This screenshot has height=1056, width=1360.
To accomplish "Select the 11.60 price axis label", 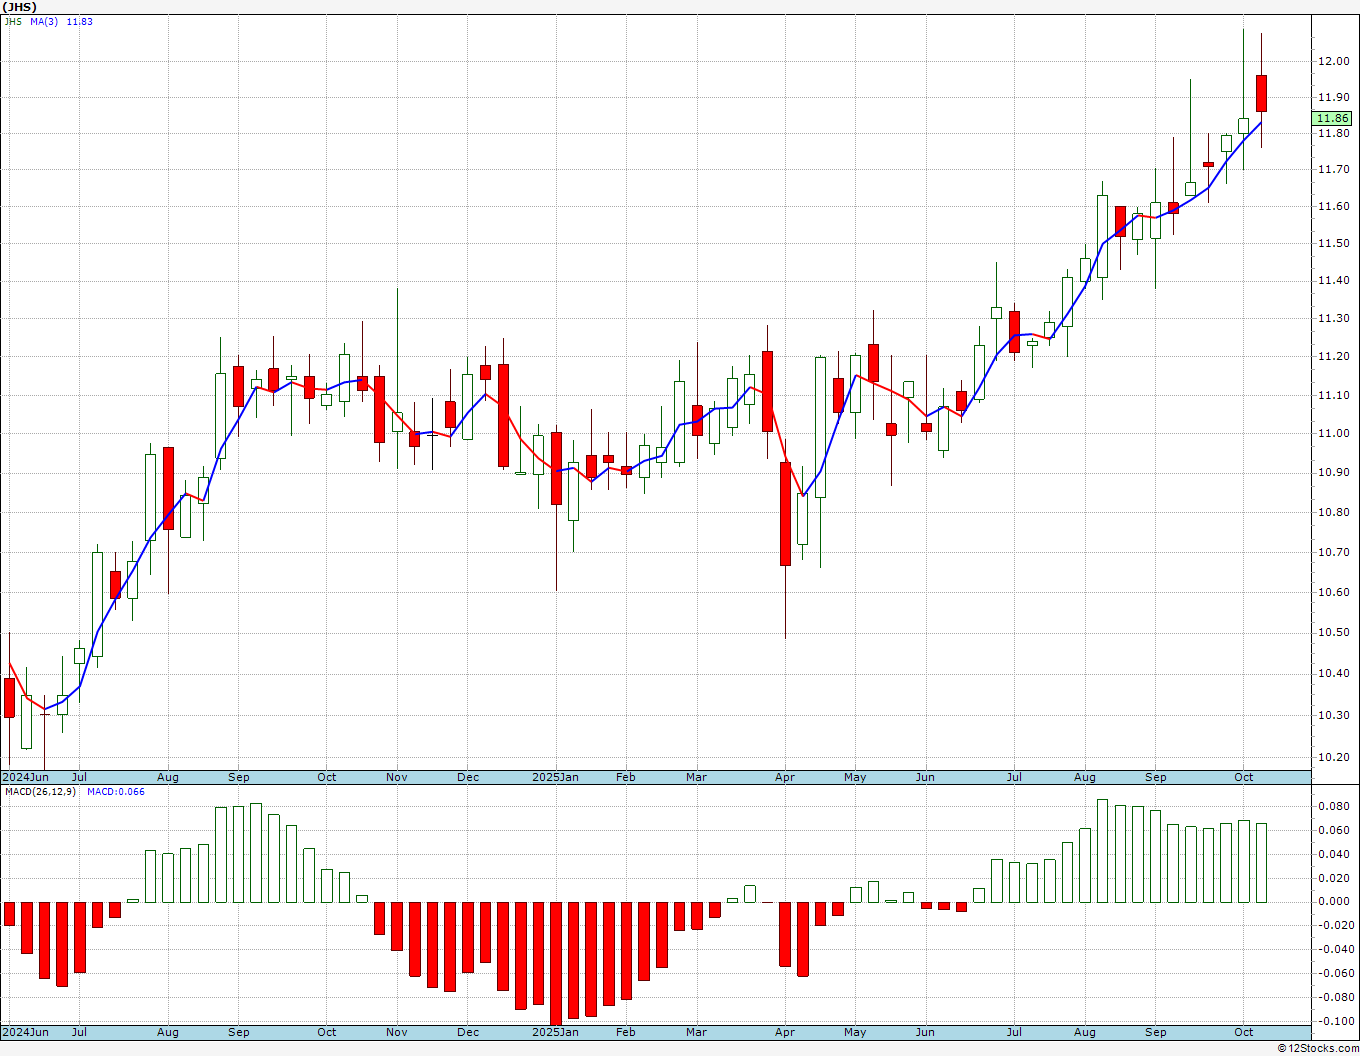I will click(x=1334, y=206).
